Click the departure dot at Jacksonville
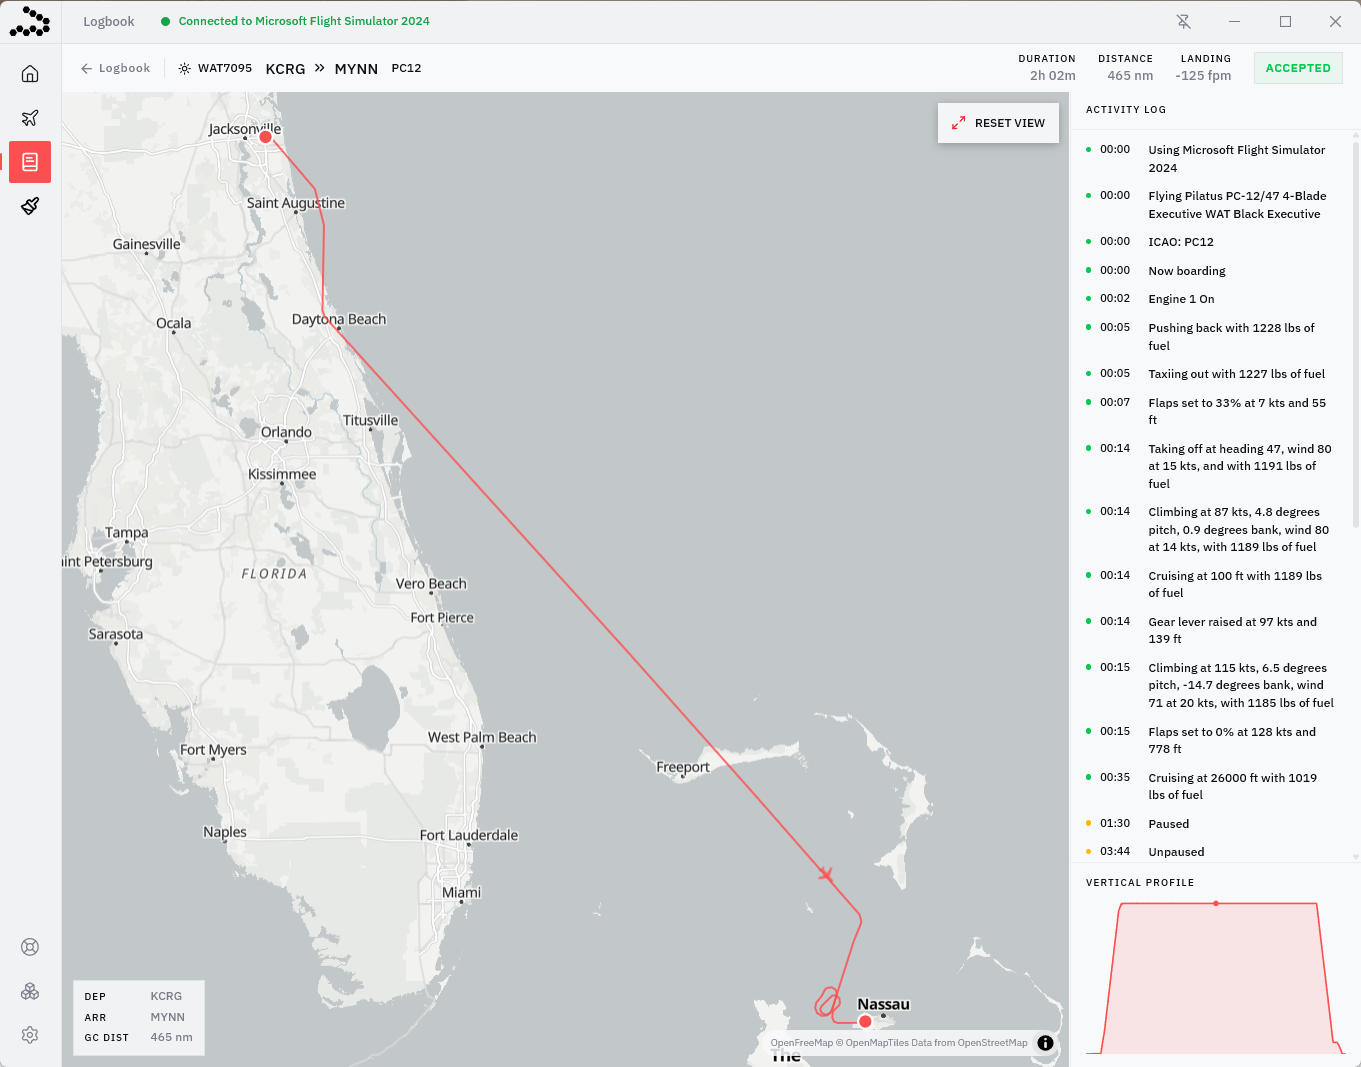This screenshot has width=1361, height=1067. click(265, 137)
